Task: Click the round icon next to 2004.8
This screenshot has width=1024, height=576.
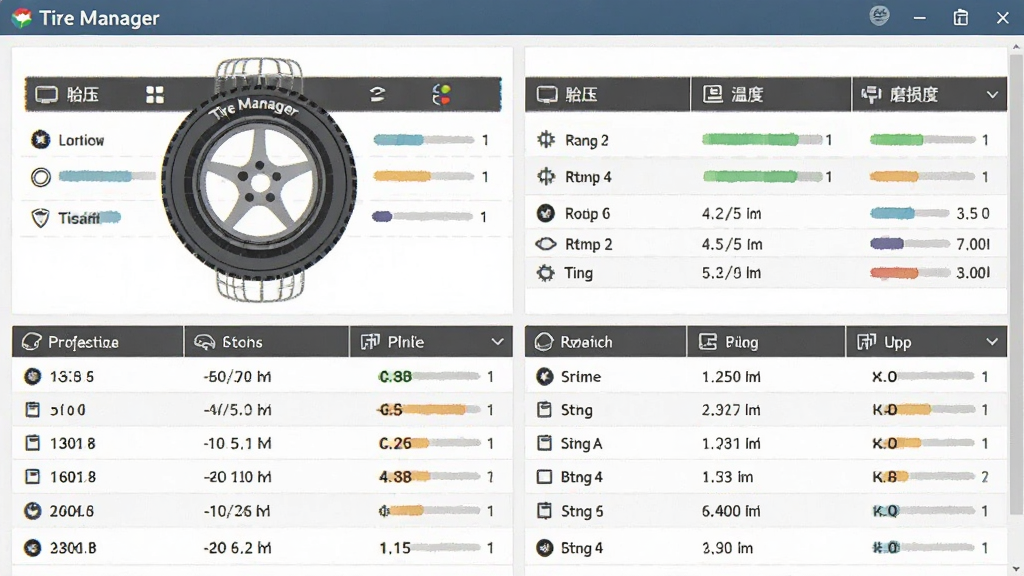Action: coord(32,511)
